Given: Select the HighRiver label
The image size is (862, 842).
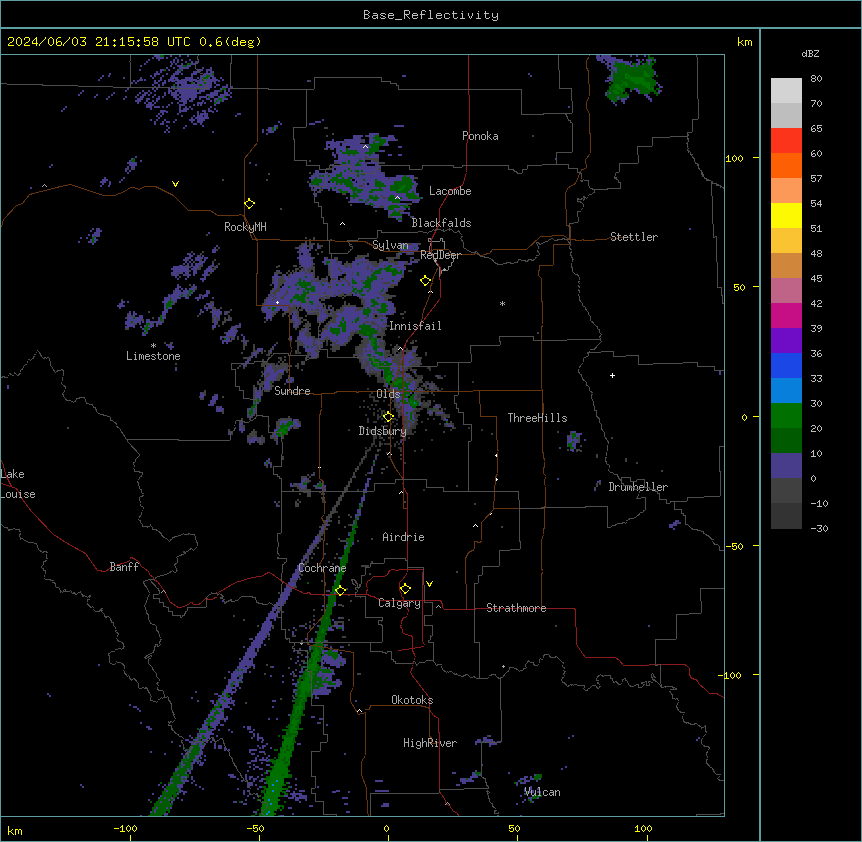Looking at the screenshot, I should pyautogui.click(x=430, y=743).
